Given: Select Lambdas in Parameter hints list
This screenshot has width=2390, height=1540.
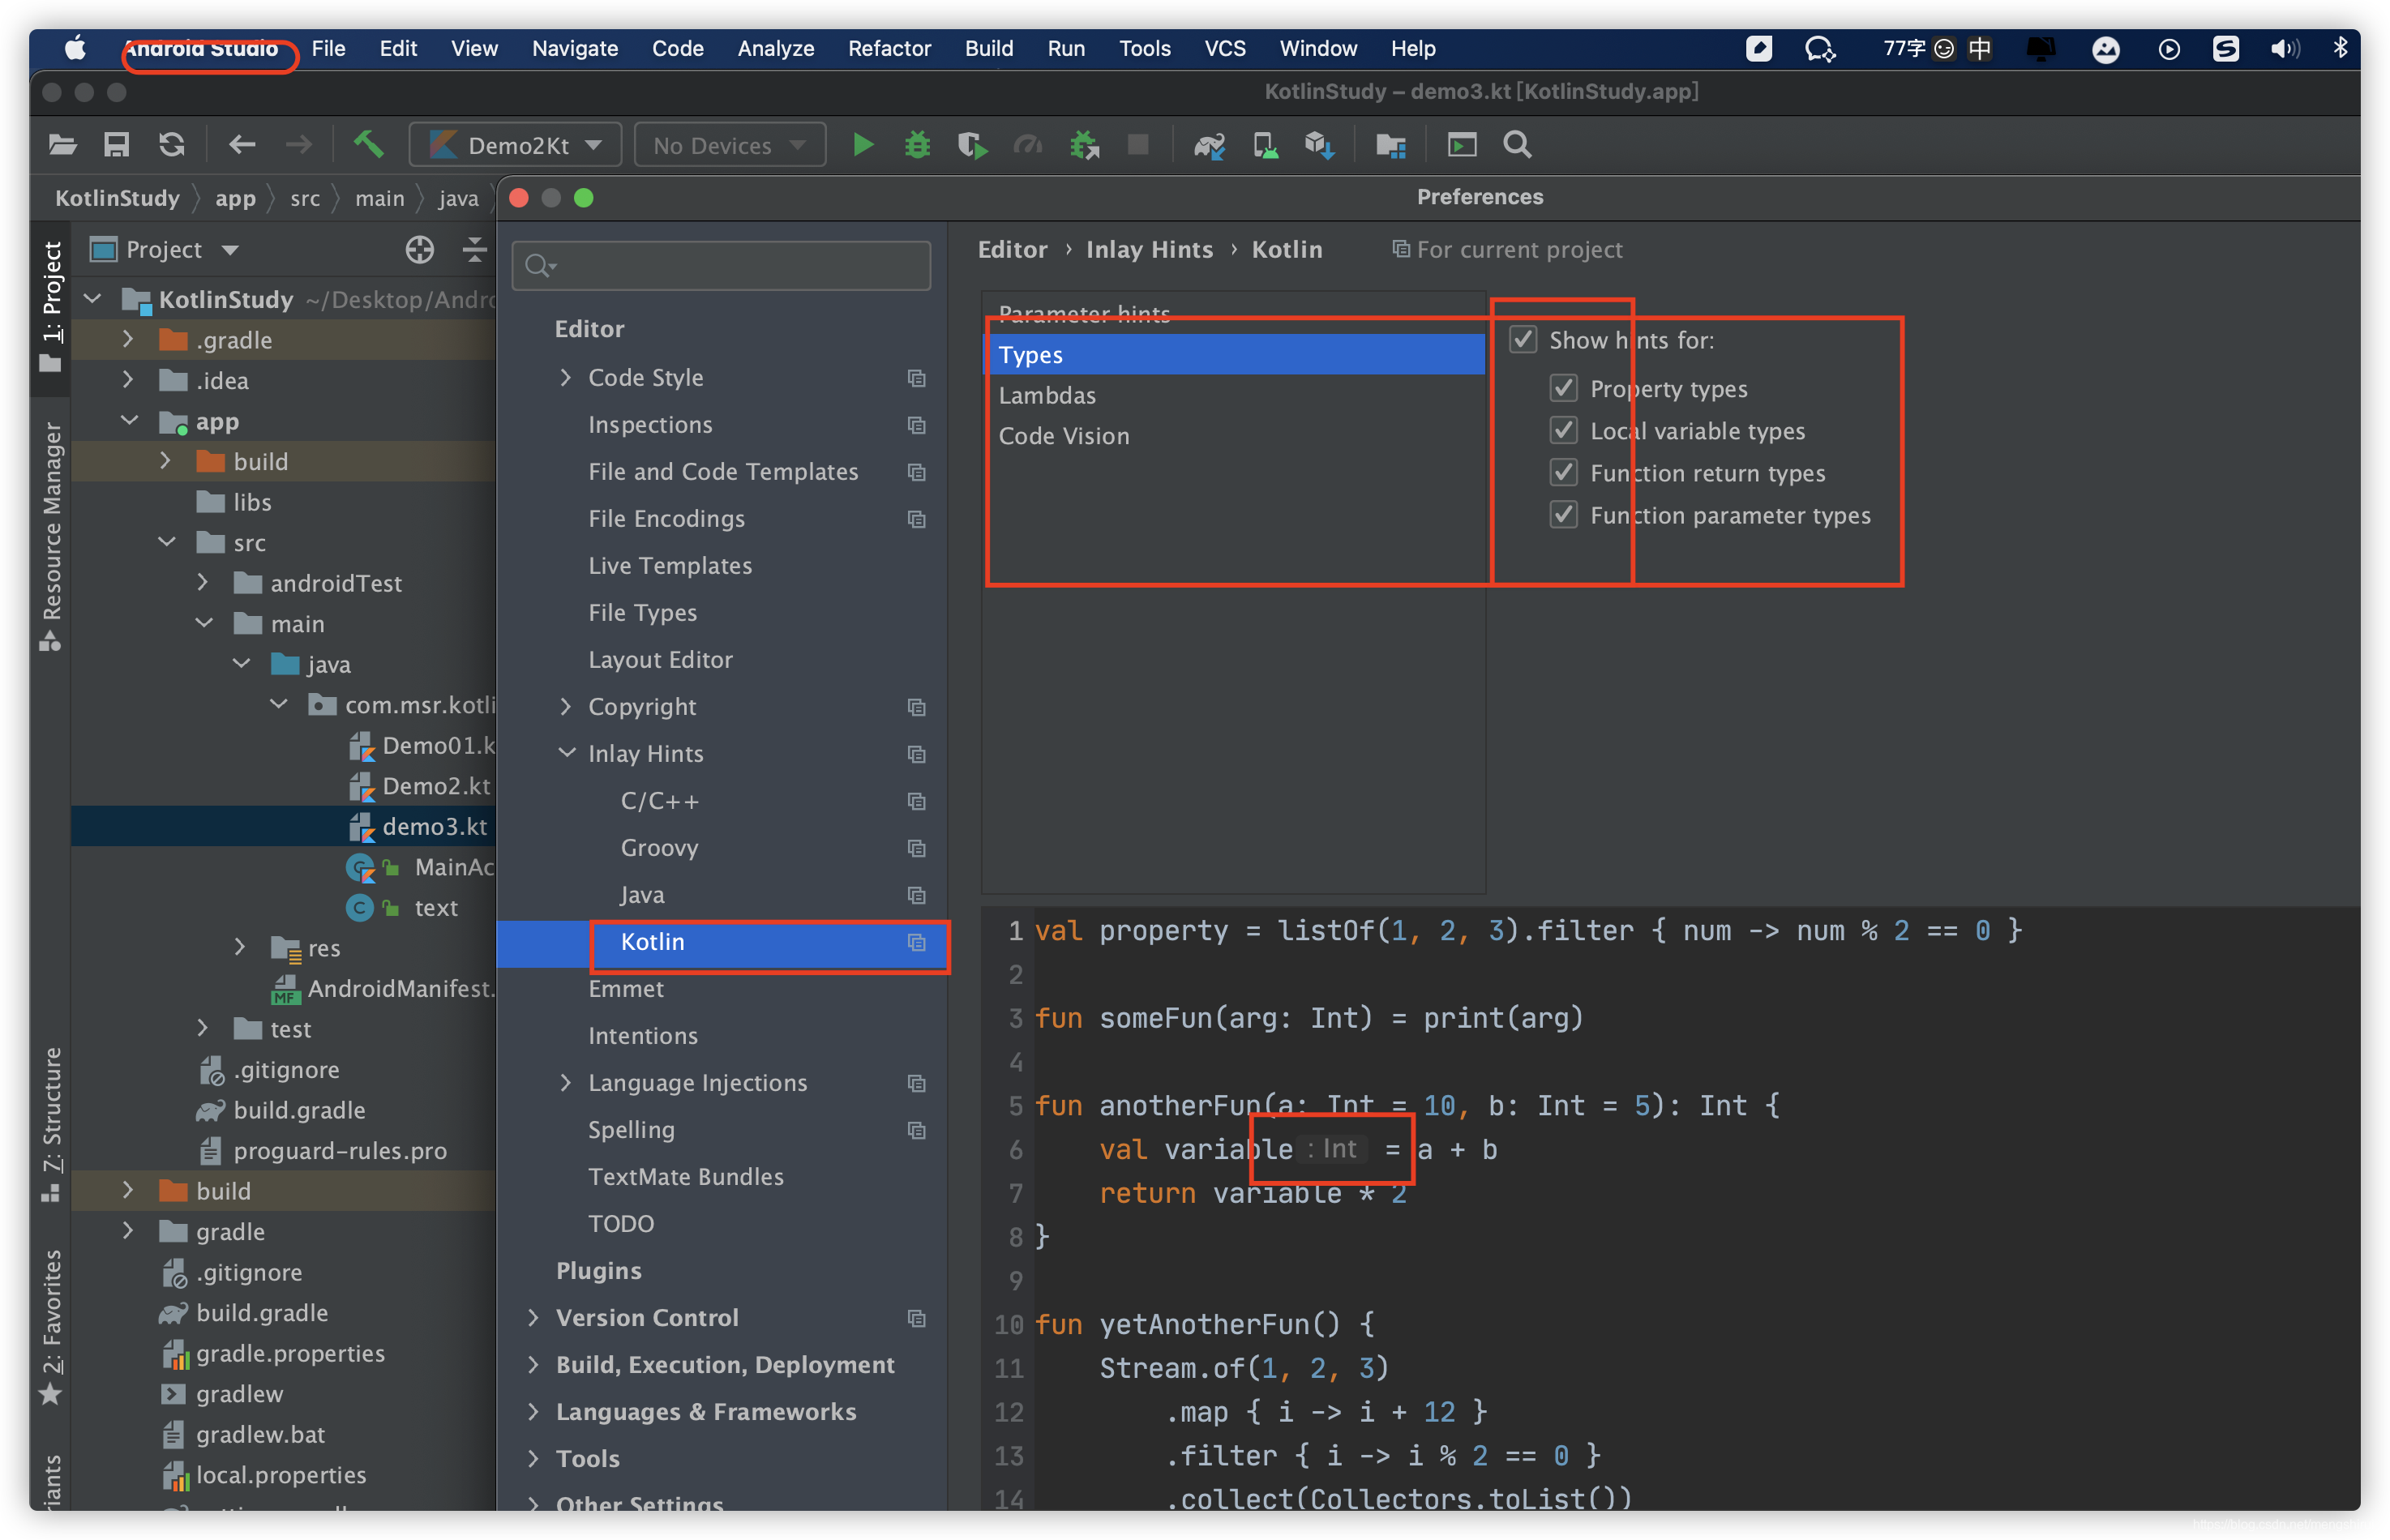Looking at the screenshot, I should click(x=1047, y=395).
